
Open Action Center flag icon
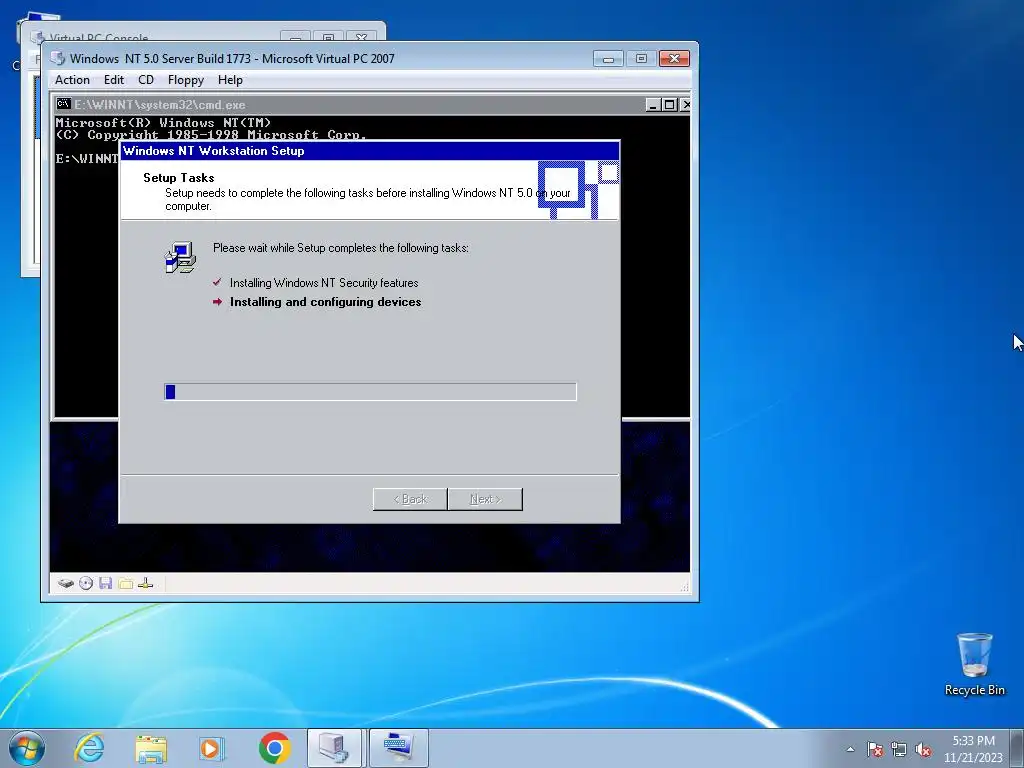[x=875, y=749]
